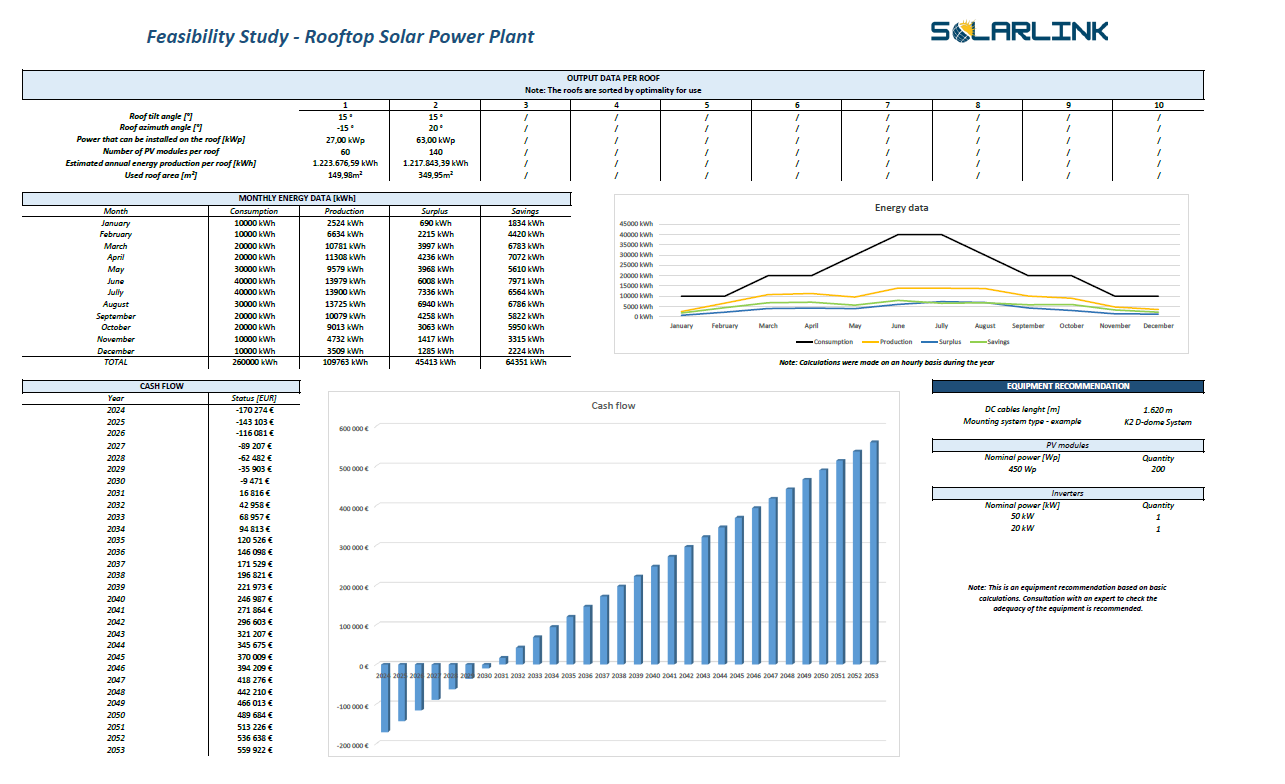This screenshot has width=1285, height=784.
Task: Click the "MONTHLY ENERGY DATA [kWh]" header
Action: point(297,198)
